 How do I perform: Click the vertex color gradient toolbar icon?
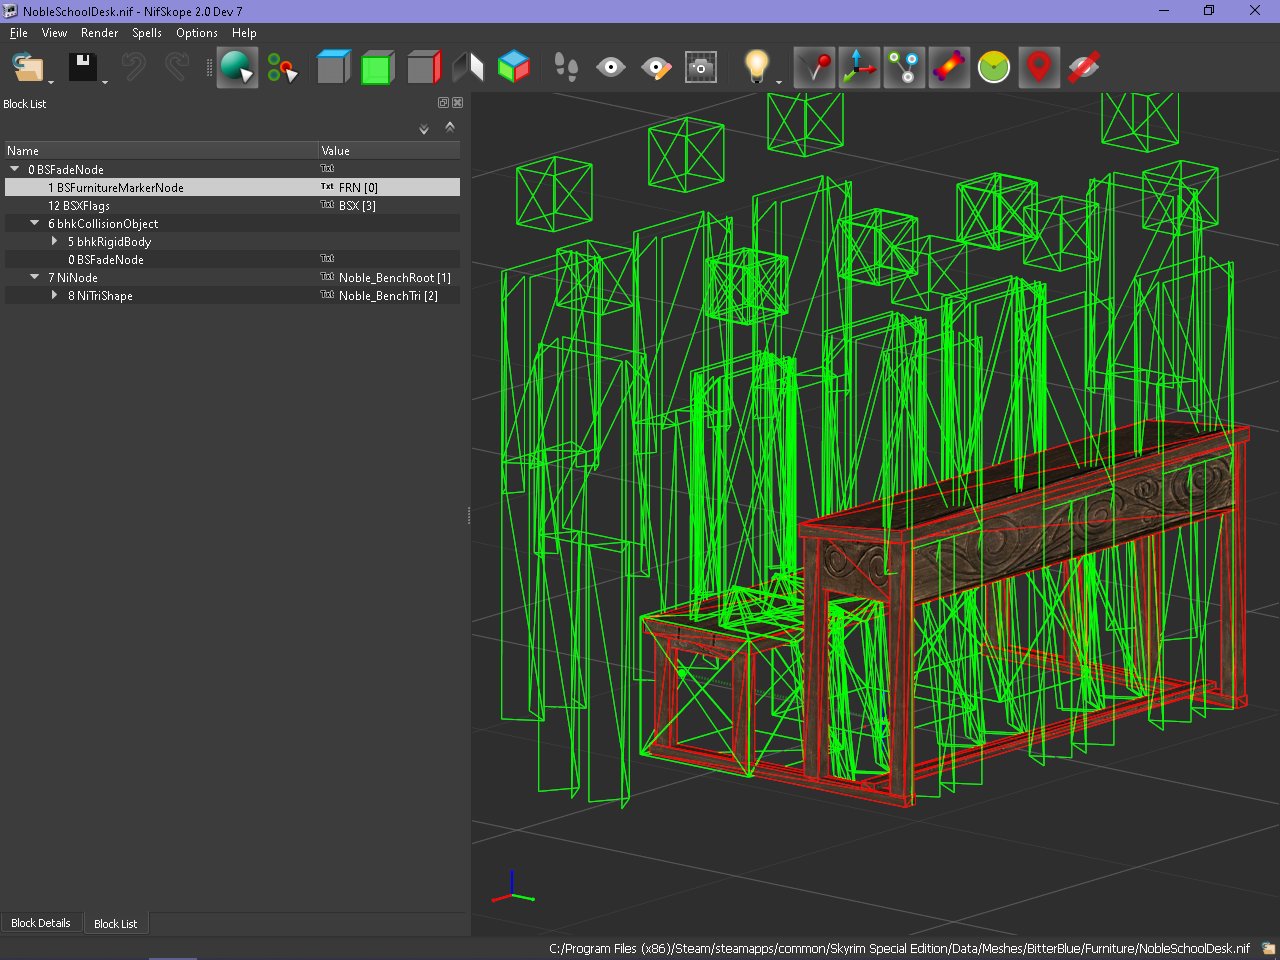[x=949, y=68]
